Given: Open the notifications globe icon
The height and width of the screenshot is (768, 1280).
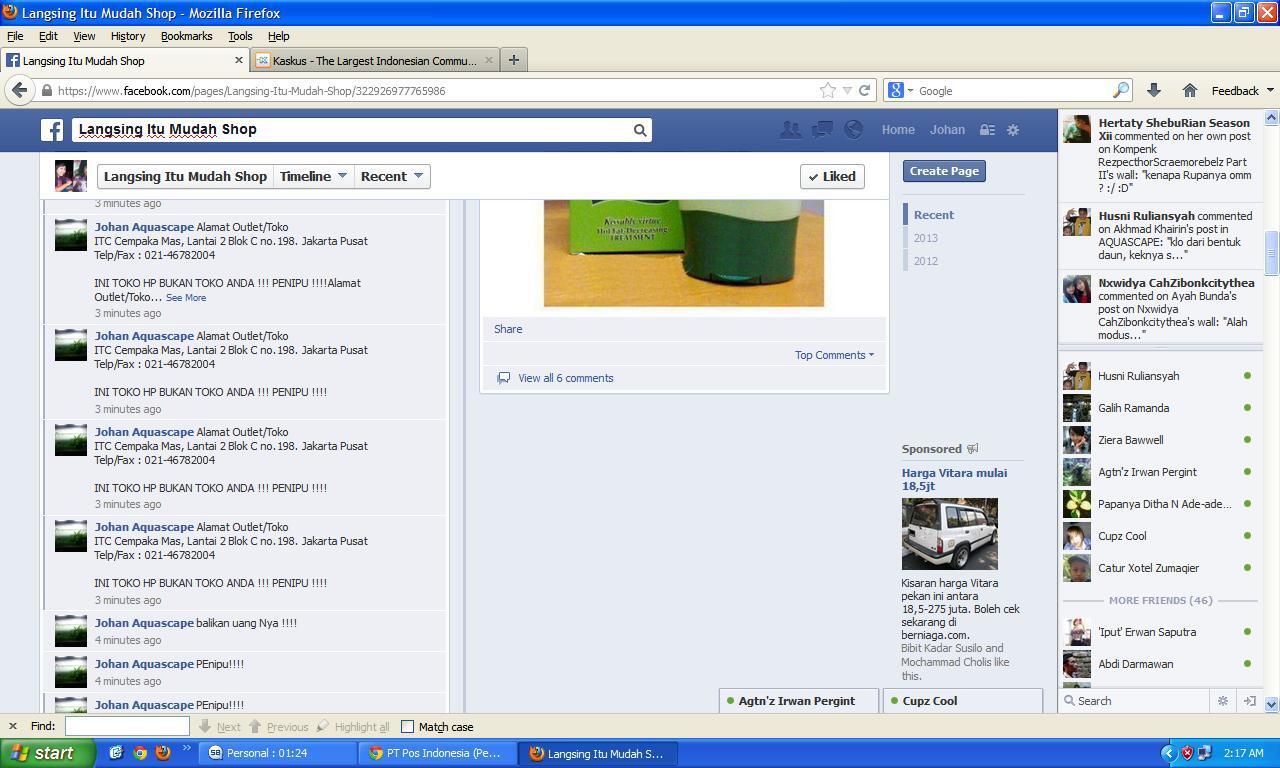Looking at the screenshot, I should (853, 129).
